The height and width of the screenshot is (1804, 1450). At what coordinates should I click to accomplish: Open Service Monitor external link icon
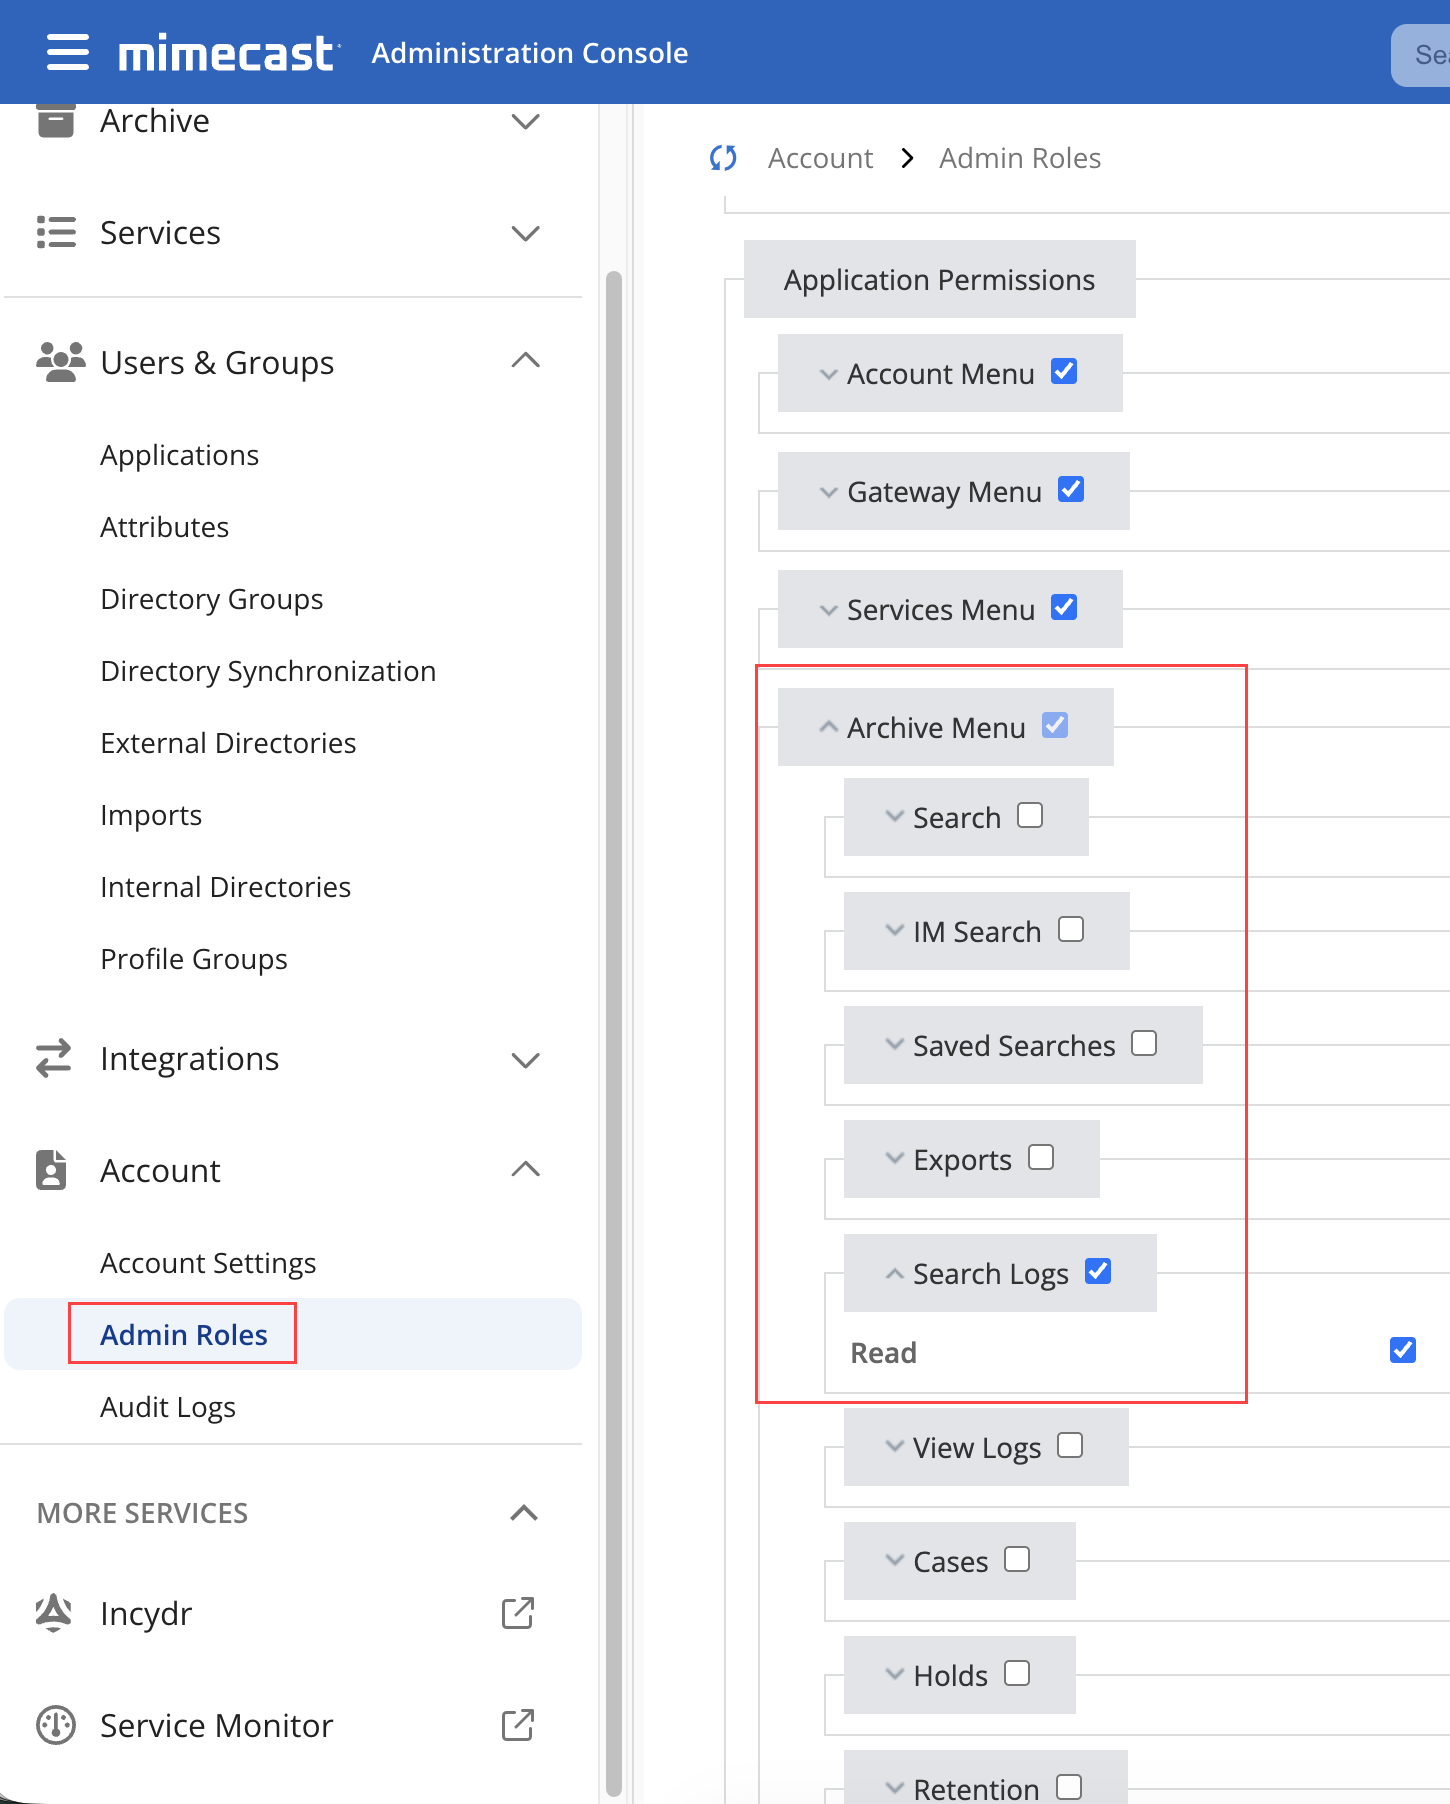(517, 1725)
